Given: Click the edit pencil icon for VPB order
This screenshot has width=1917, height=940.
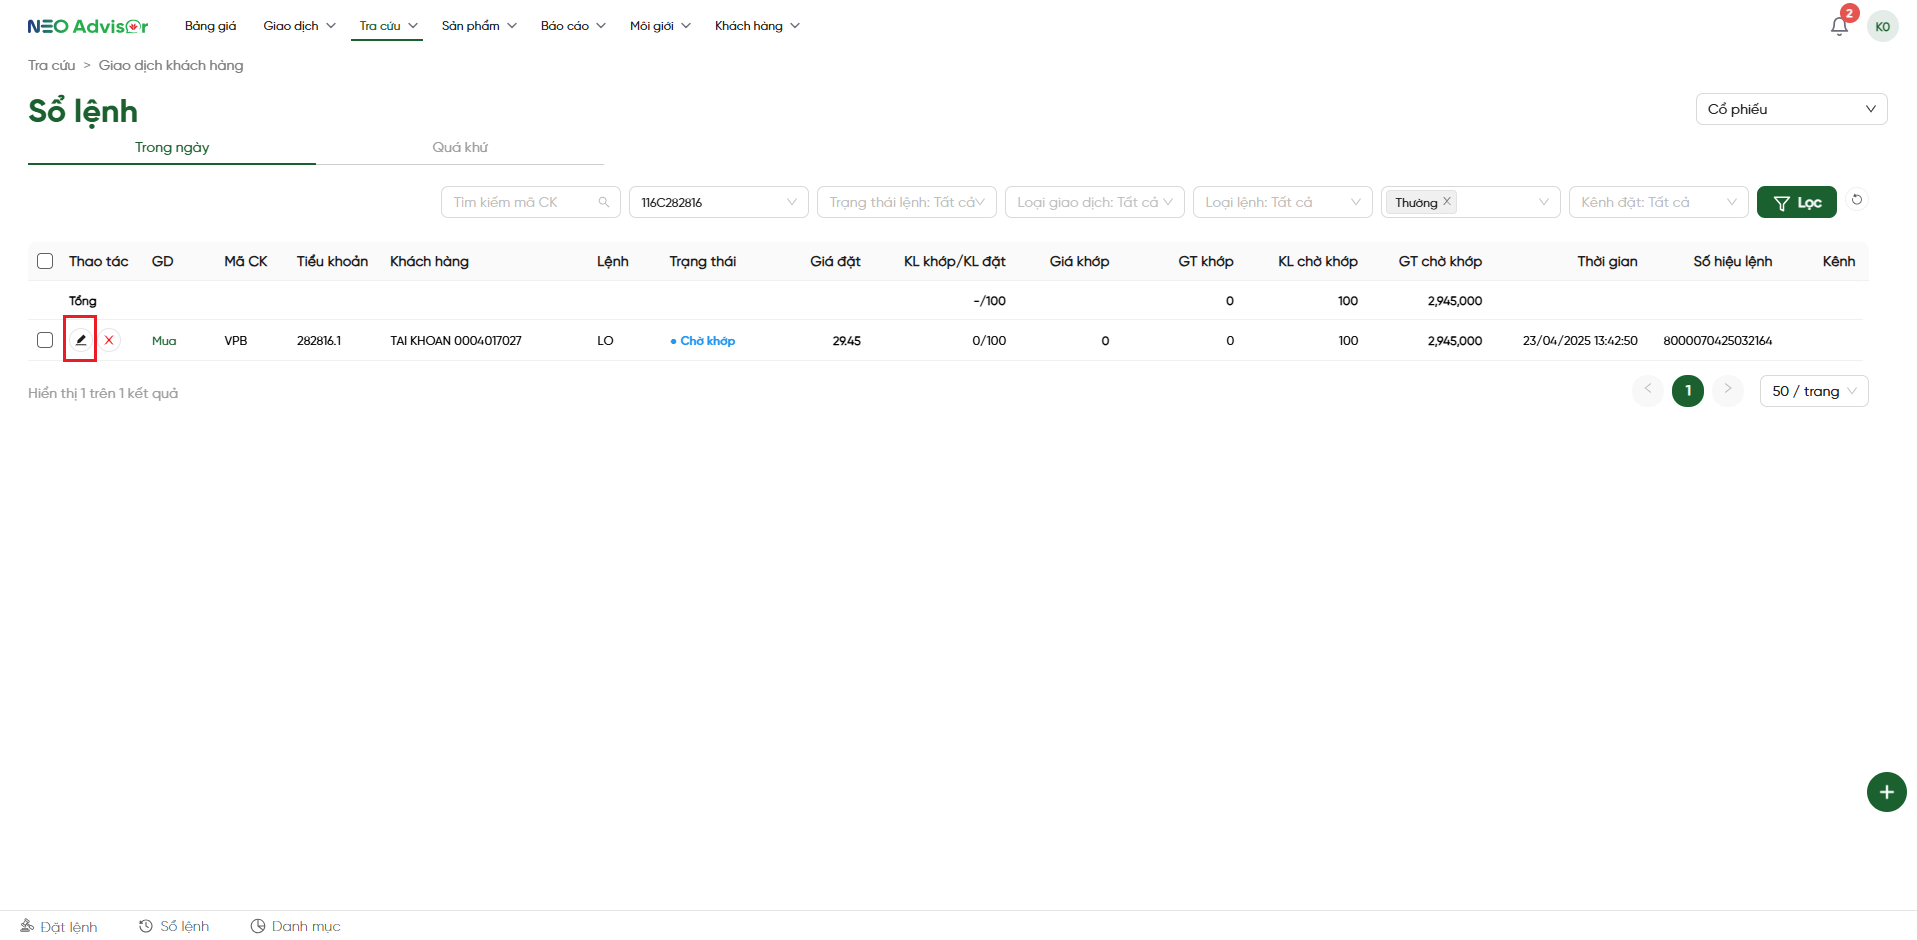Looking at the screenshot, I should point(80,340).
